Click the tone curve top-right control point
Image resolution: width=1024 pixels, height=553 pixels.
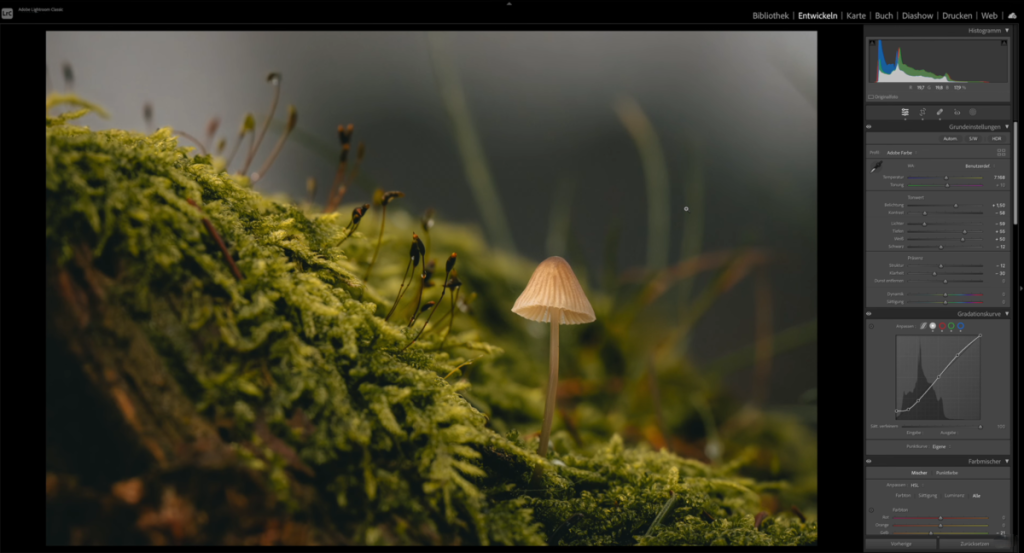980,336
